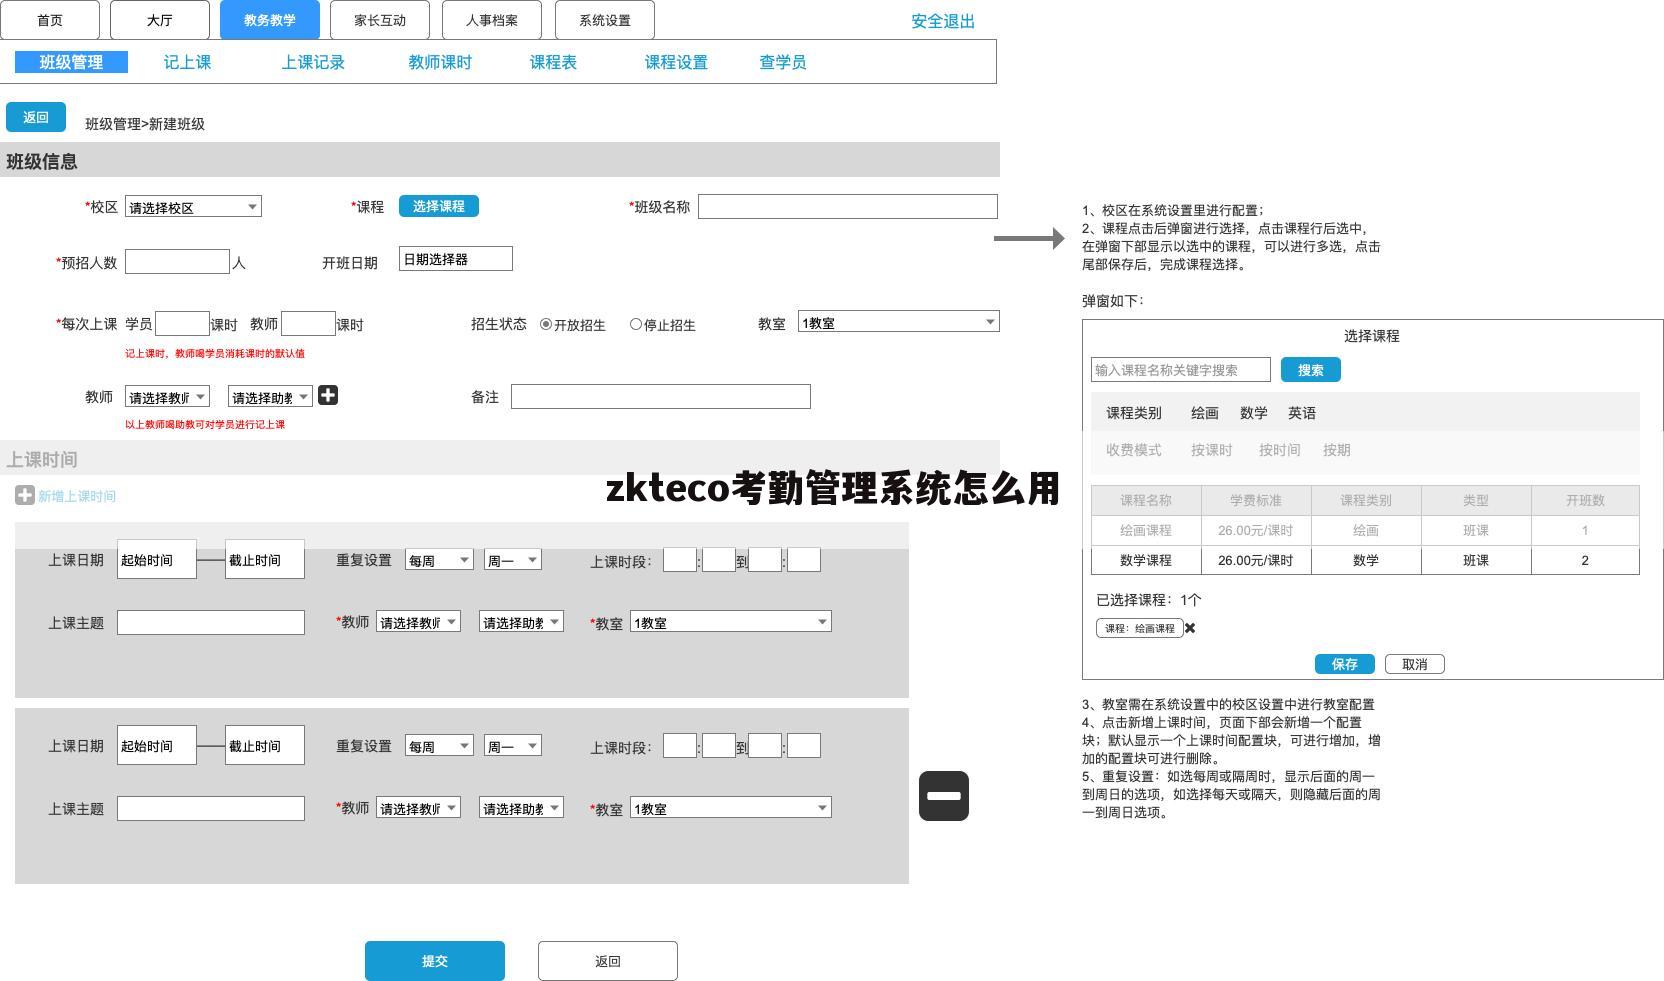Click 截止时间 field in first time block
This screenshot has height=981, width=1664.
click(x=265, y=560)
